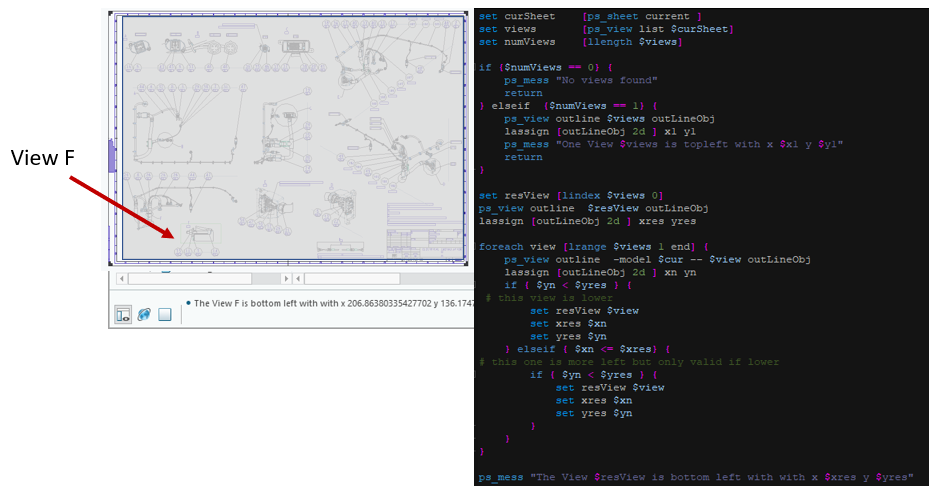Click right arrow of first horizontal scrollbar
This screenshot has height=486, width=929.
(x=286, y=279)
